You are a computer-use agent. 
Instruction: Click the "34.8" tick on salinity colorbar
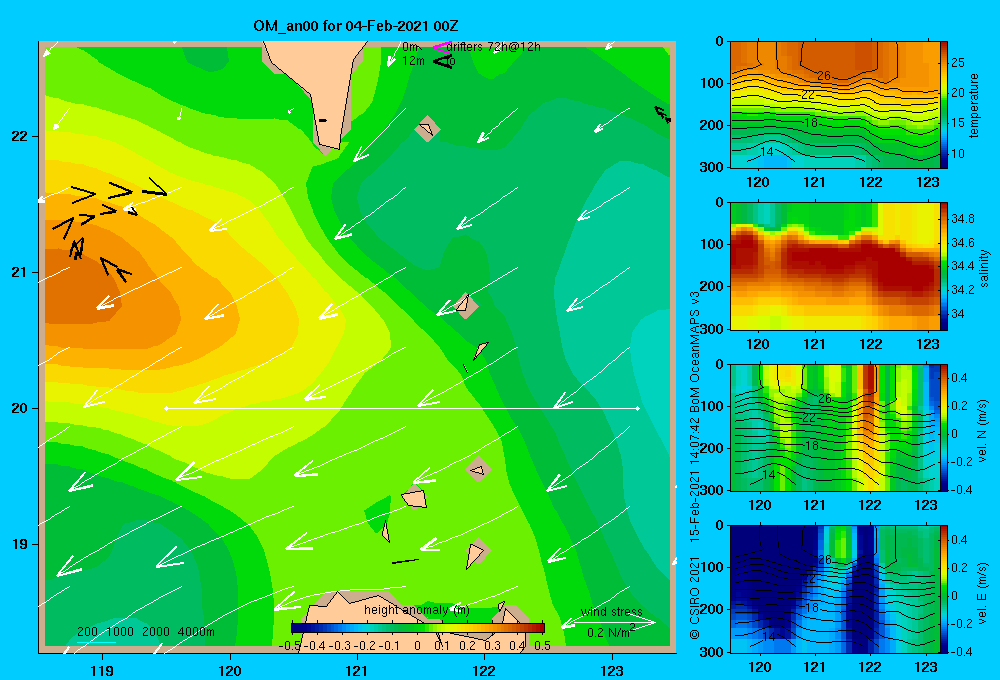962,219
